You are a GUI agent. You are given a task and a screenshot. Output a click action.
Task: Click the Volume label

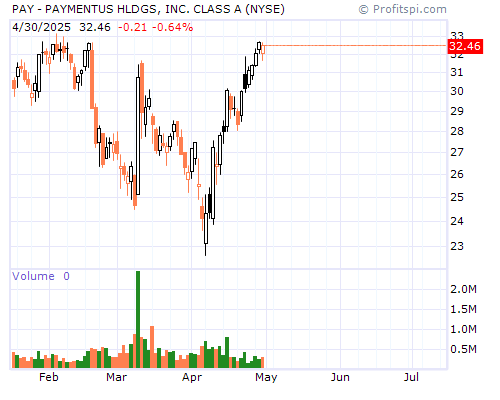point(33,276)
